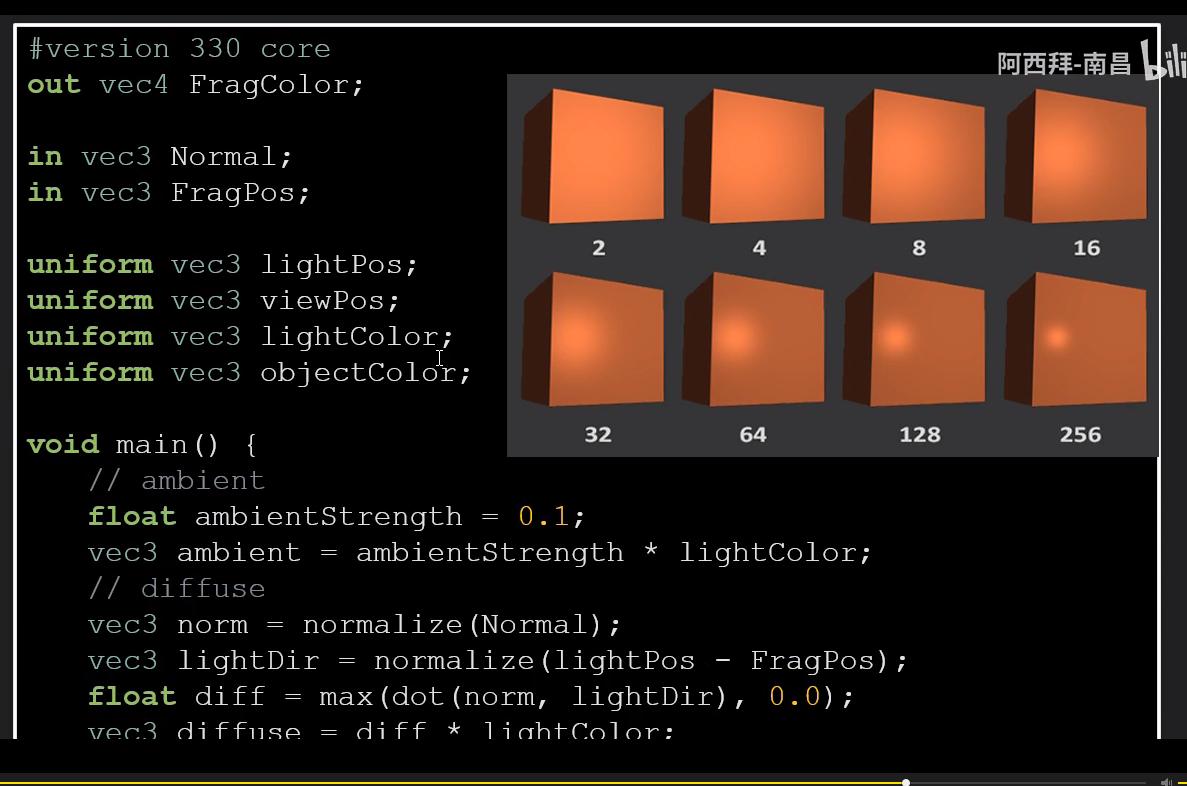
Task: Click the cube image labeled 64
Action: pyautogui.click(x=753, y=340)
